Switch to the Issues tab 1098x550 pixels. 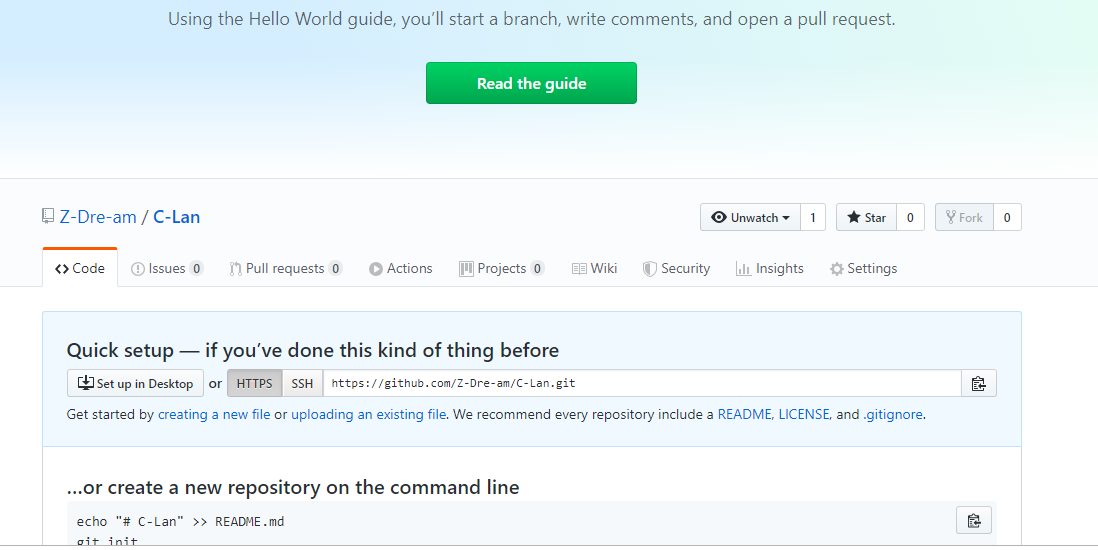click(x=167, y=268)
